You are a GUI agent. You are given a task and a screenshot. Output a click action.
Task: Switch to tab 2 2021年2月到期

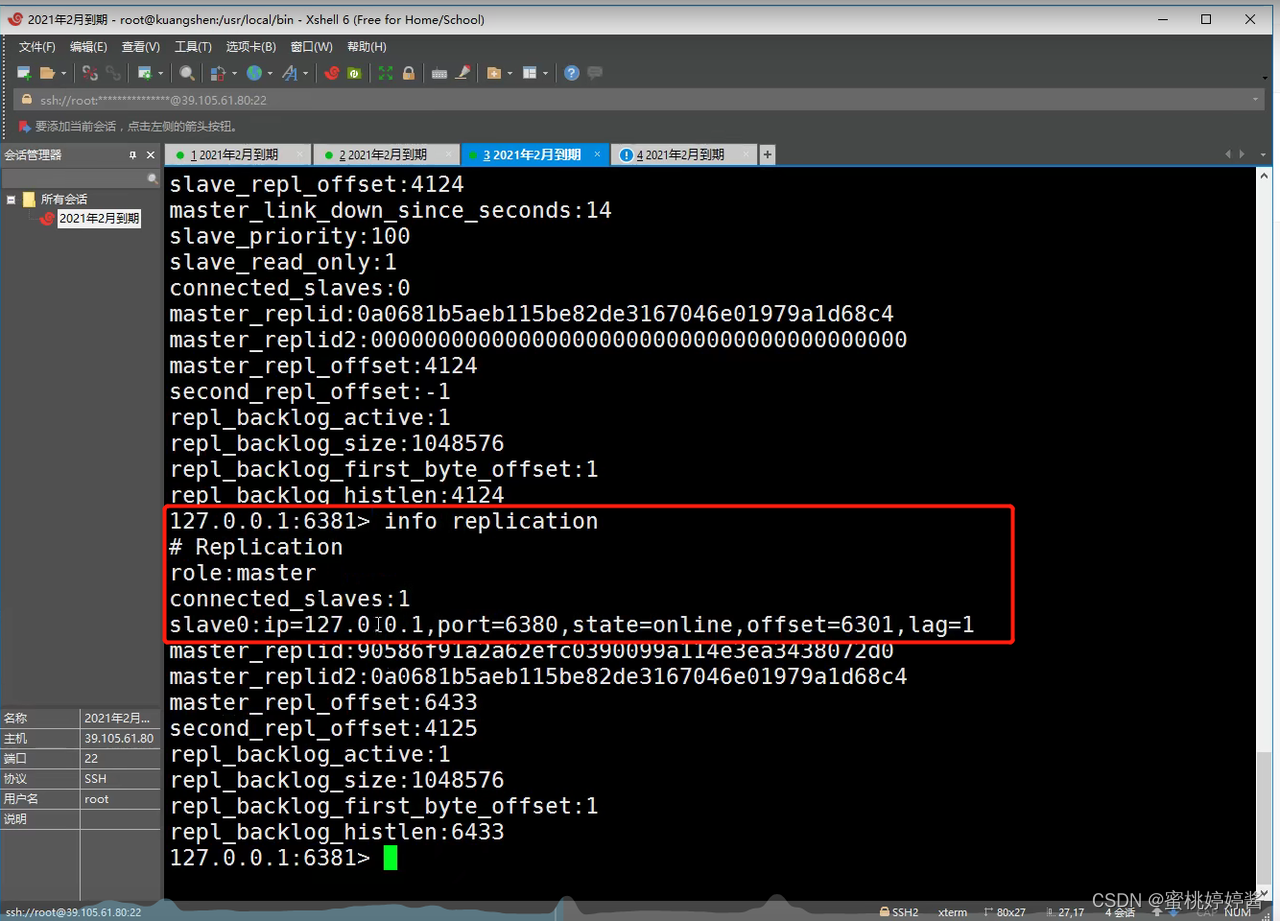coord(386,155)
